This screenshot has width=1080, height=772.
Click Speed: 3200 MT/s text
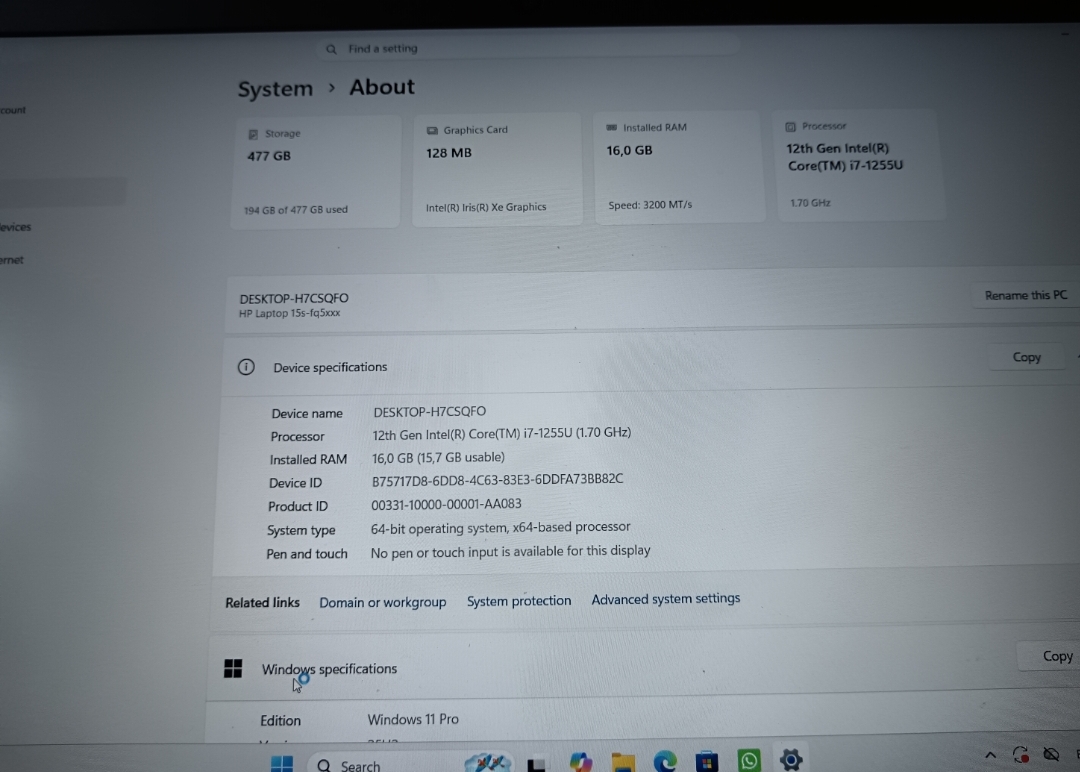click(x=650, y=205)
